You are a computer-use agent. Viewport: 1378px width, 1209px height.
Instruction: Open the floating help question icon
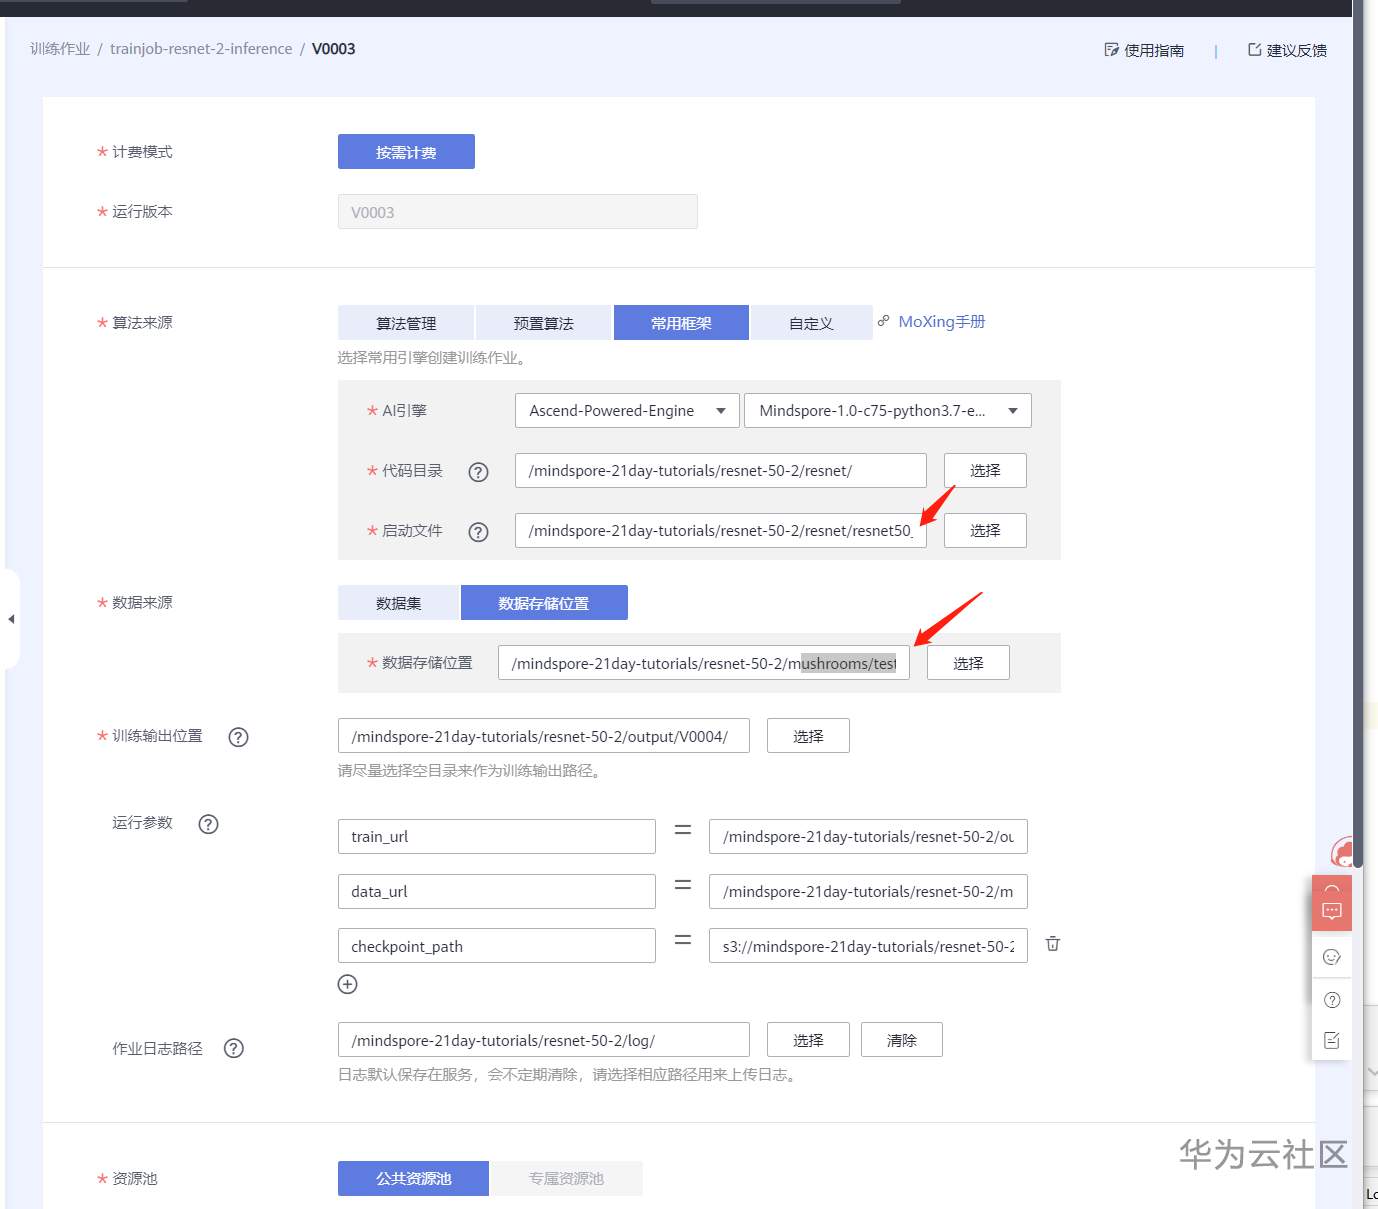(1332, 1000)
